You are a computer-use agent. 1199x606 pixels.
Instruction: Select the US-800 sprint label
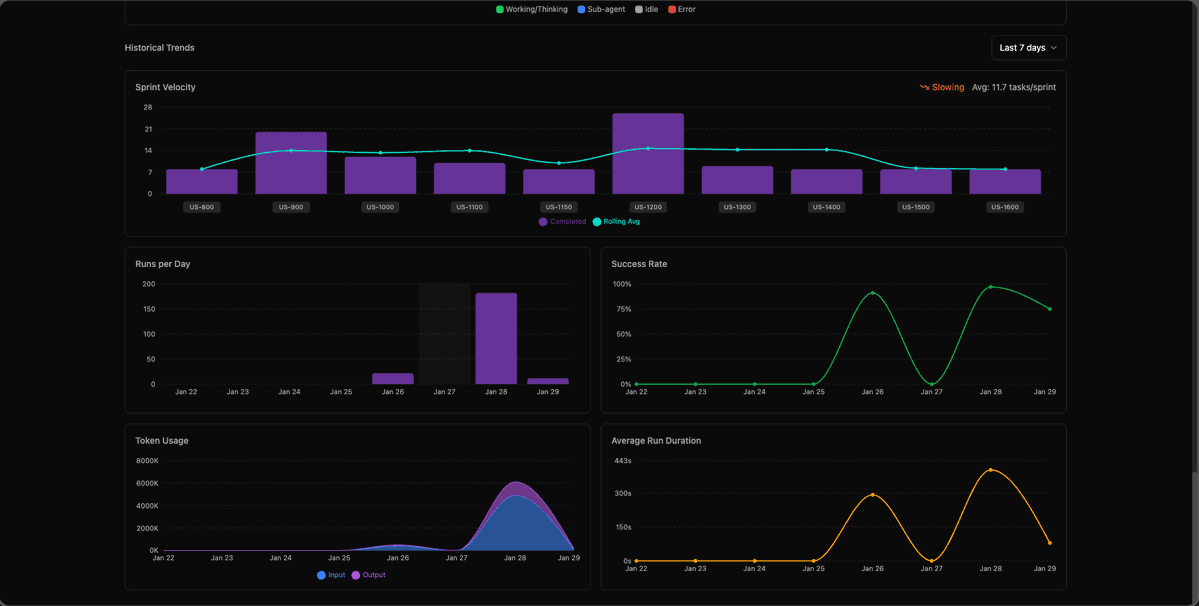tap(201, 207)
